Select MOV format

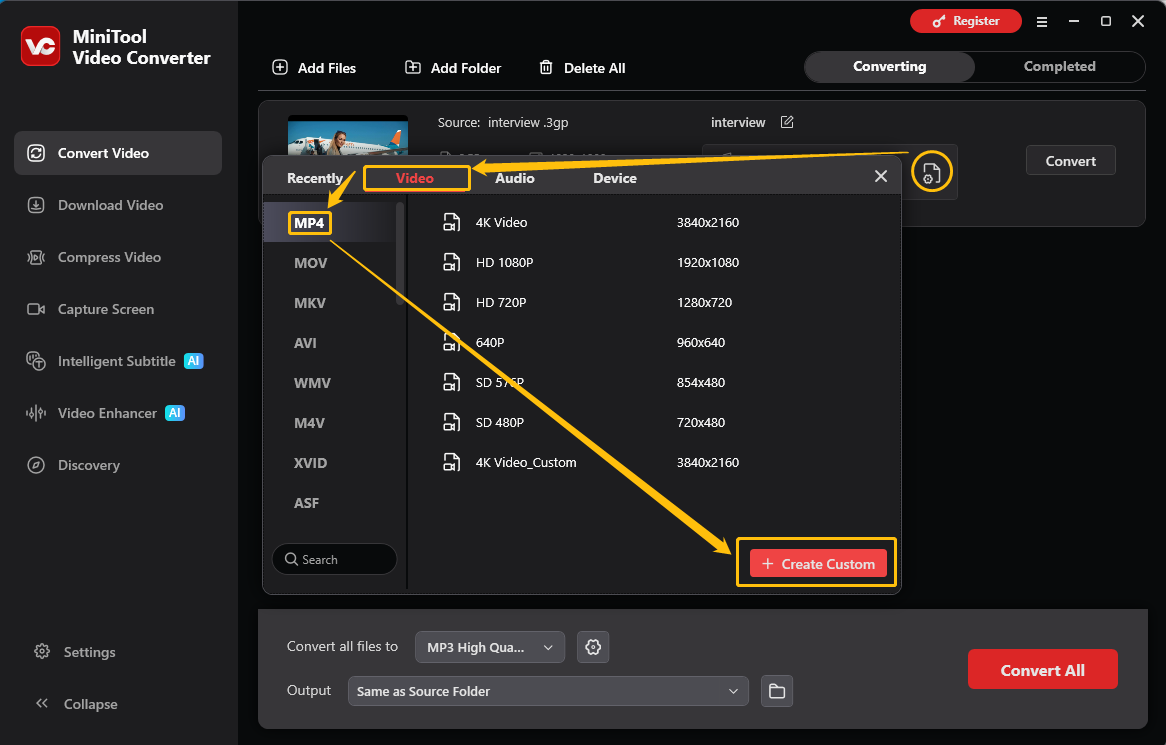310,263
